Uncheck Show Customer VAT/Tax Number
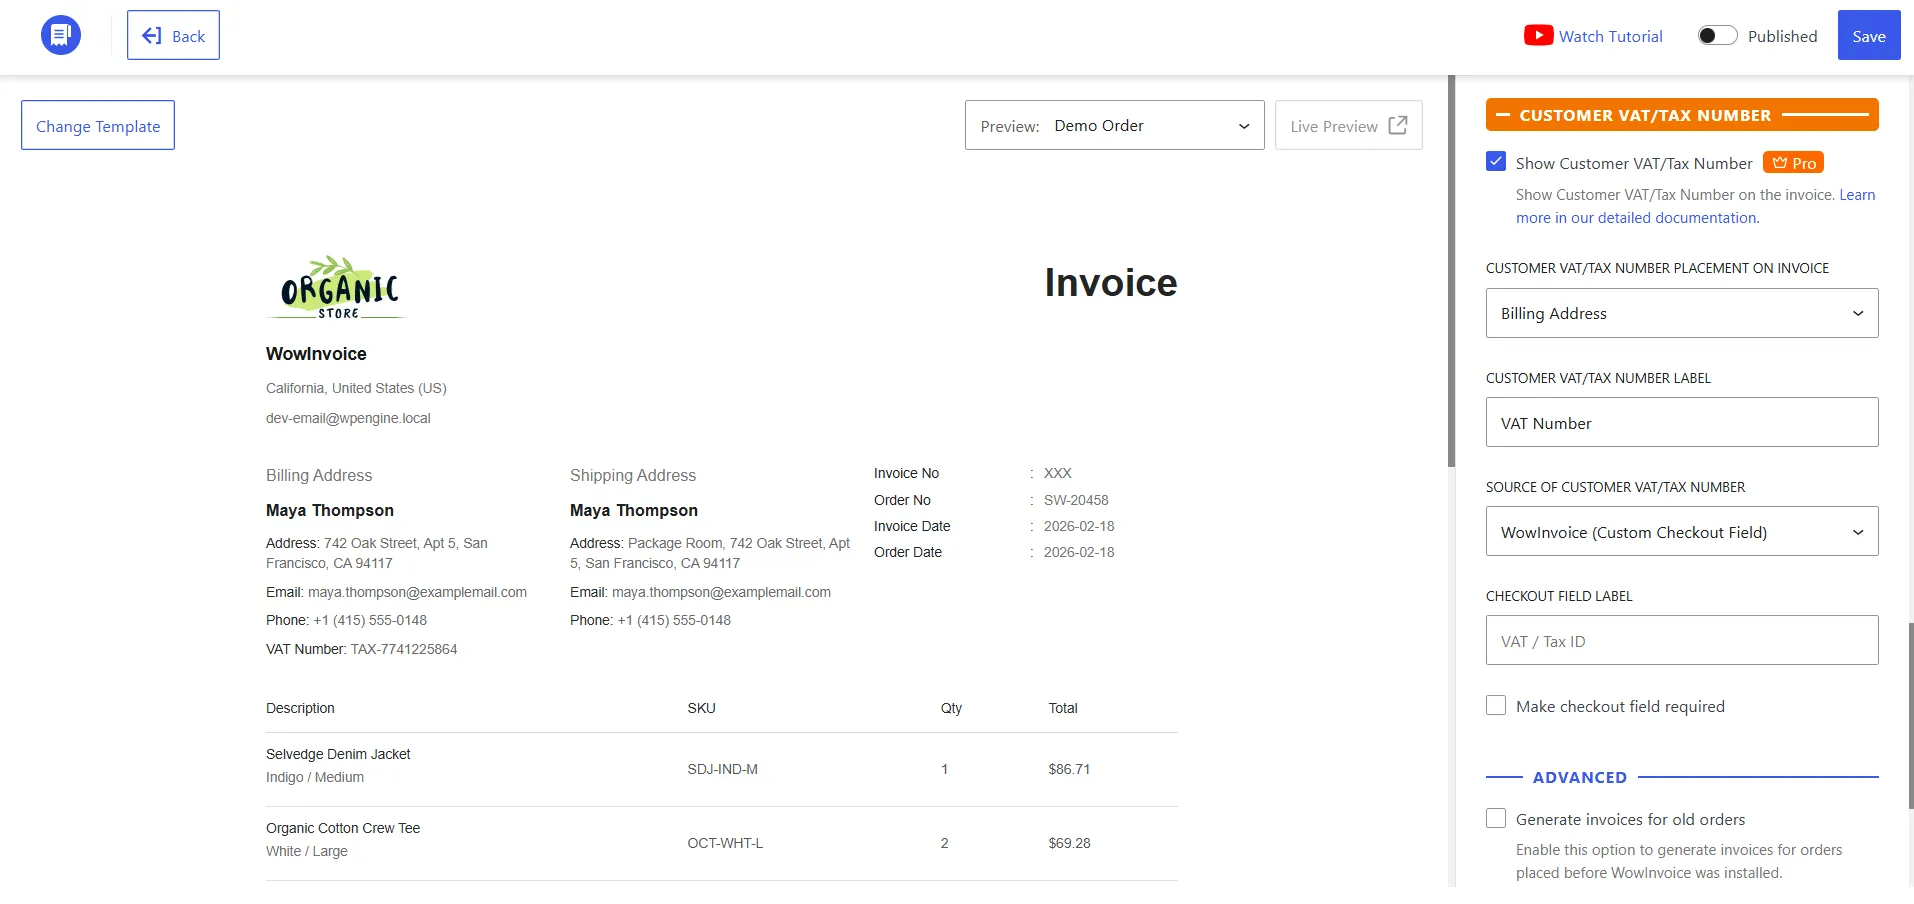Screen dimensions: 1914x904 click(x=1496, y=162)
